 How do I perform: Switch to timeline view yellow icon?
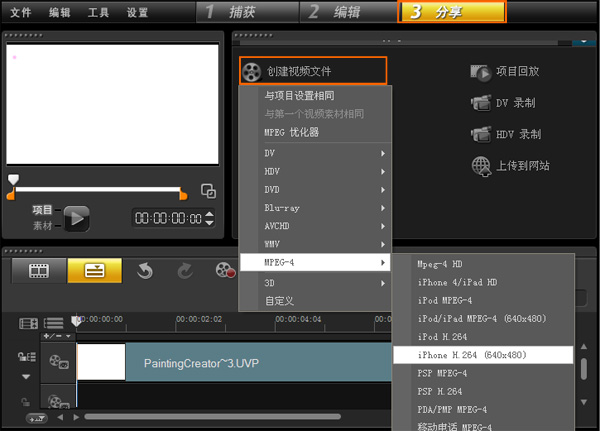click(95, 271)
